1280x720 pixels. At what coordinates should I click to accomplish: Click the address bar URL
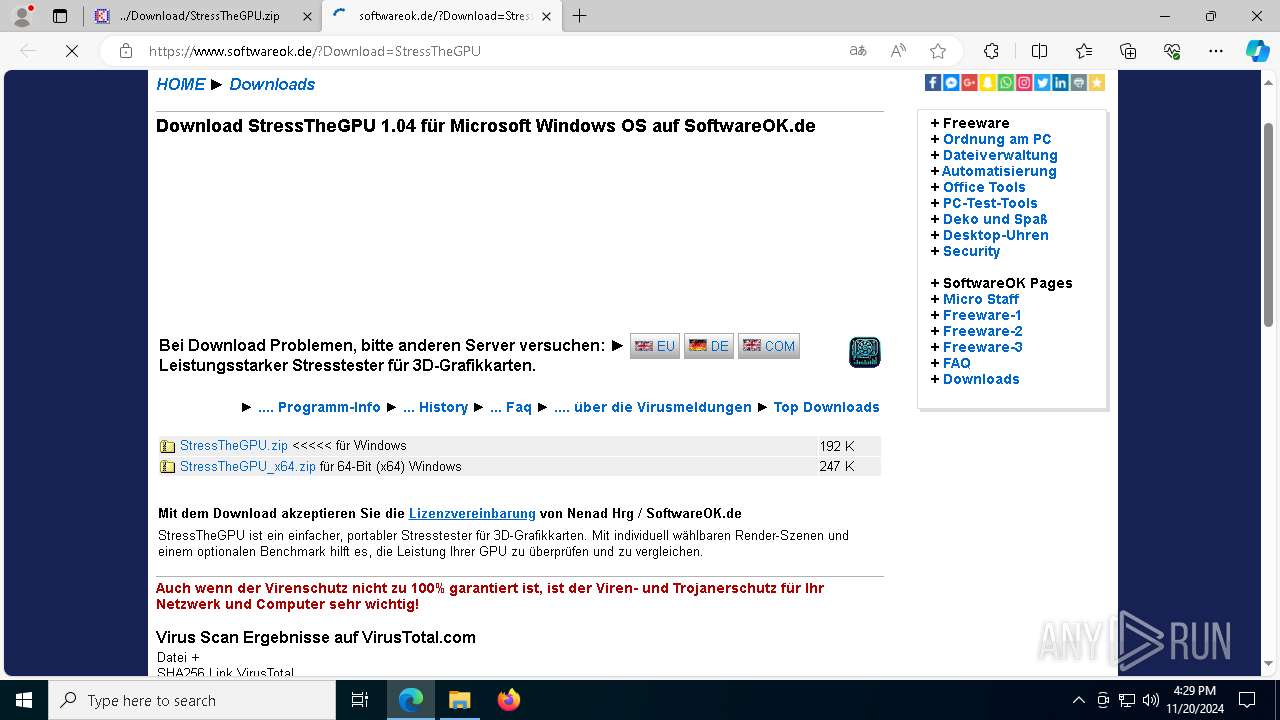315,51
